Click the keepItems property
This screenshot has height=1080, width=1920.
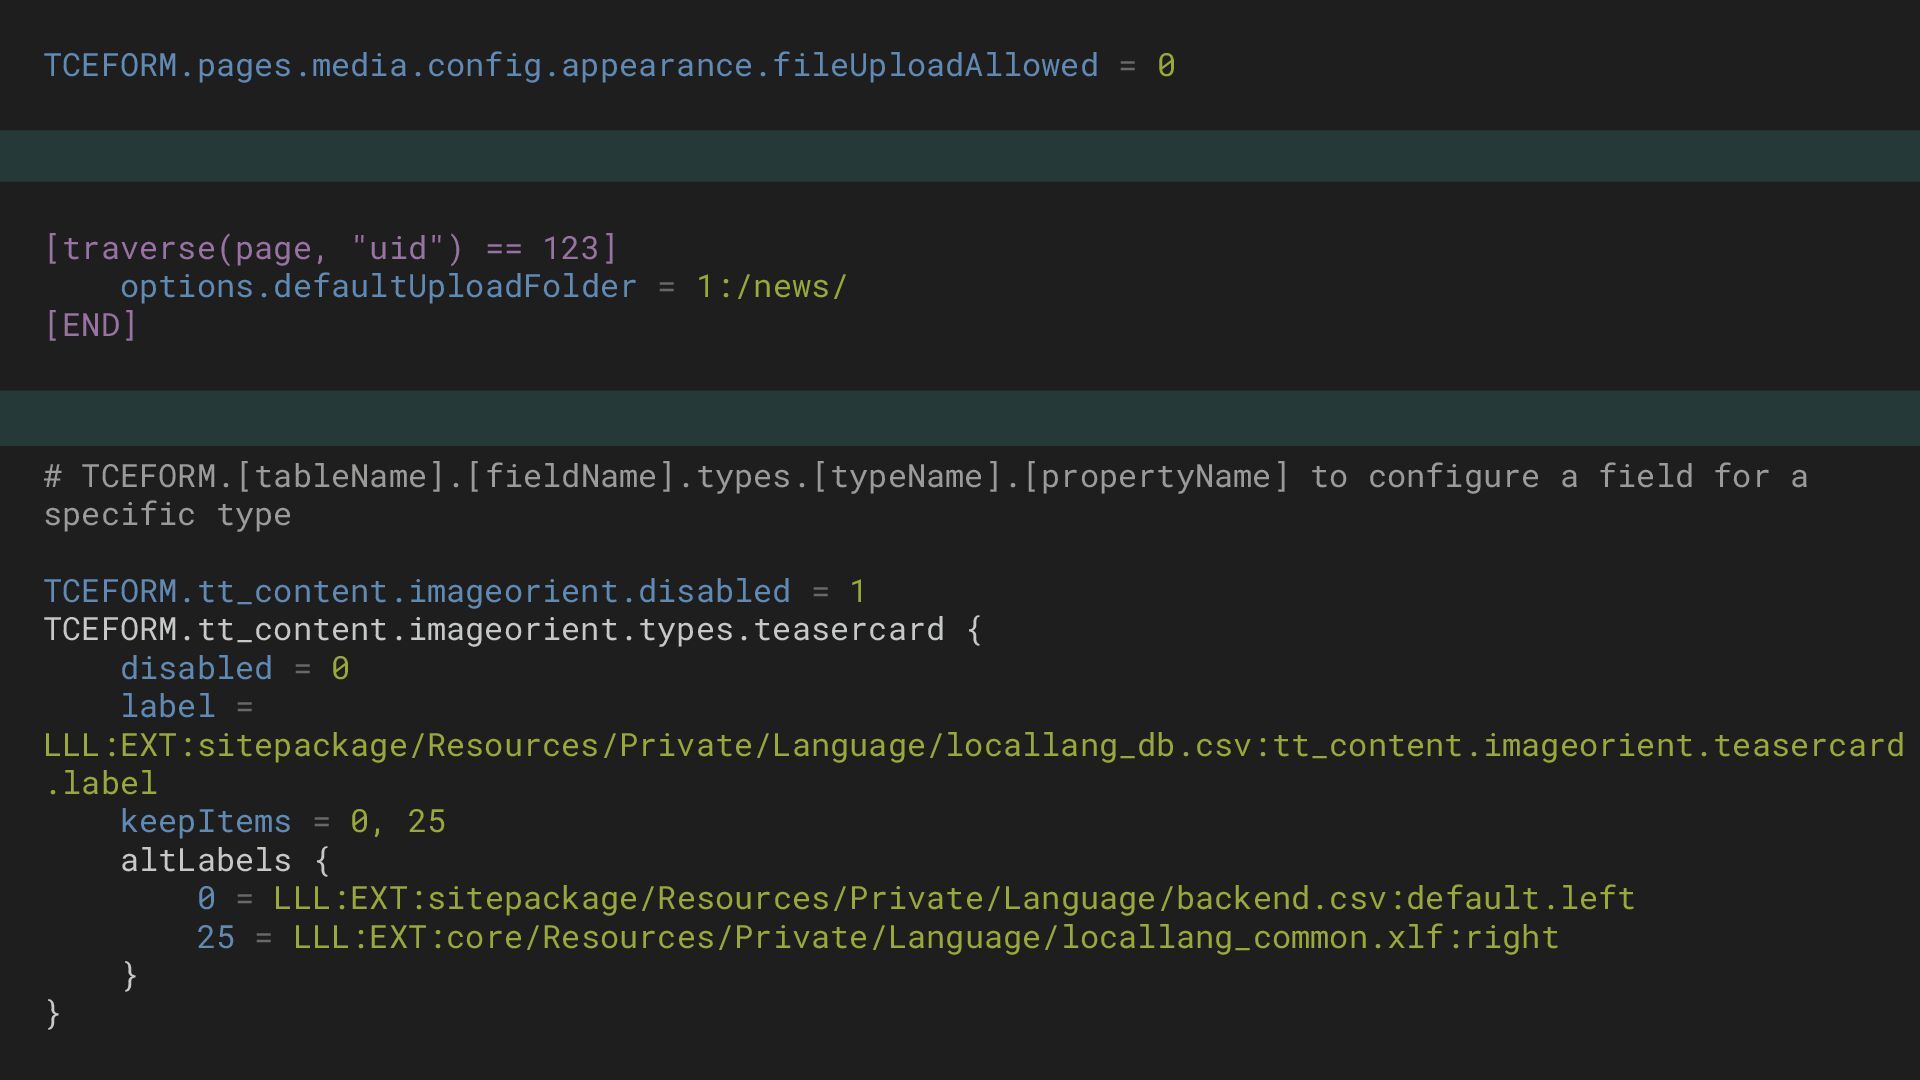[x=205, y=822]
